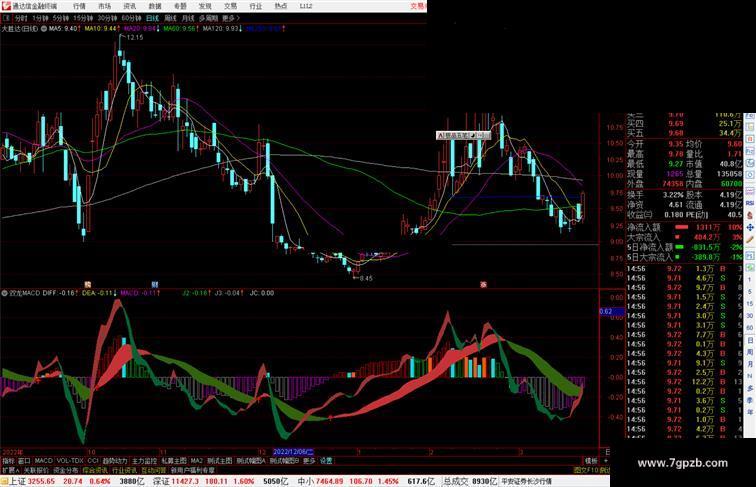Viewport: 756px width, 487px height.
Task: Select the pencil drawing tool icon
Action: pos(750,239)
